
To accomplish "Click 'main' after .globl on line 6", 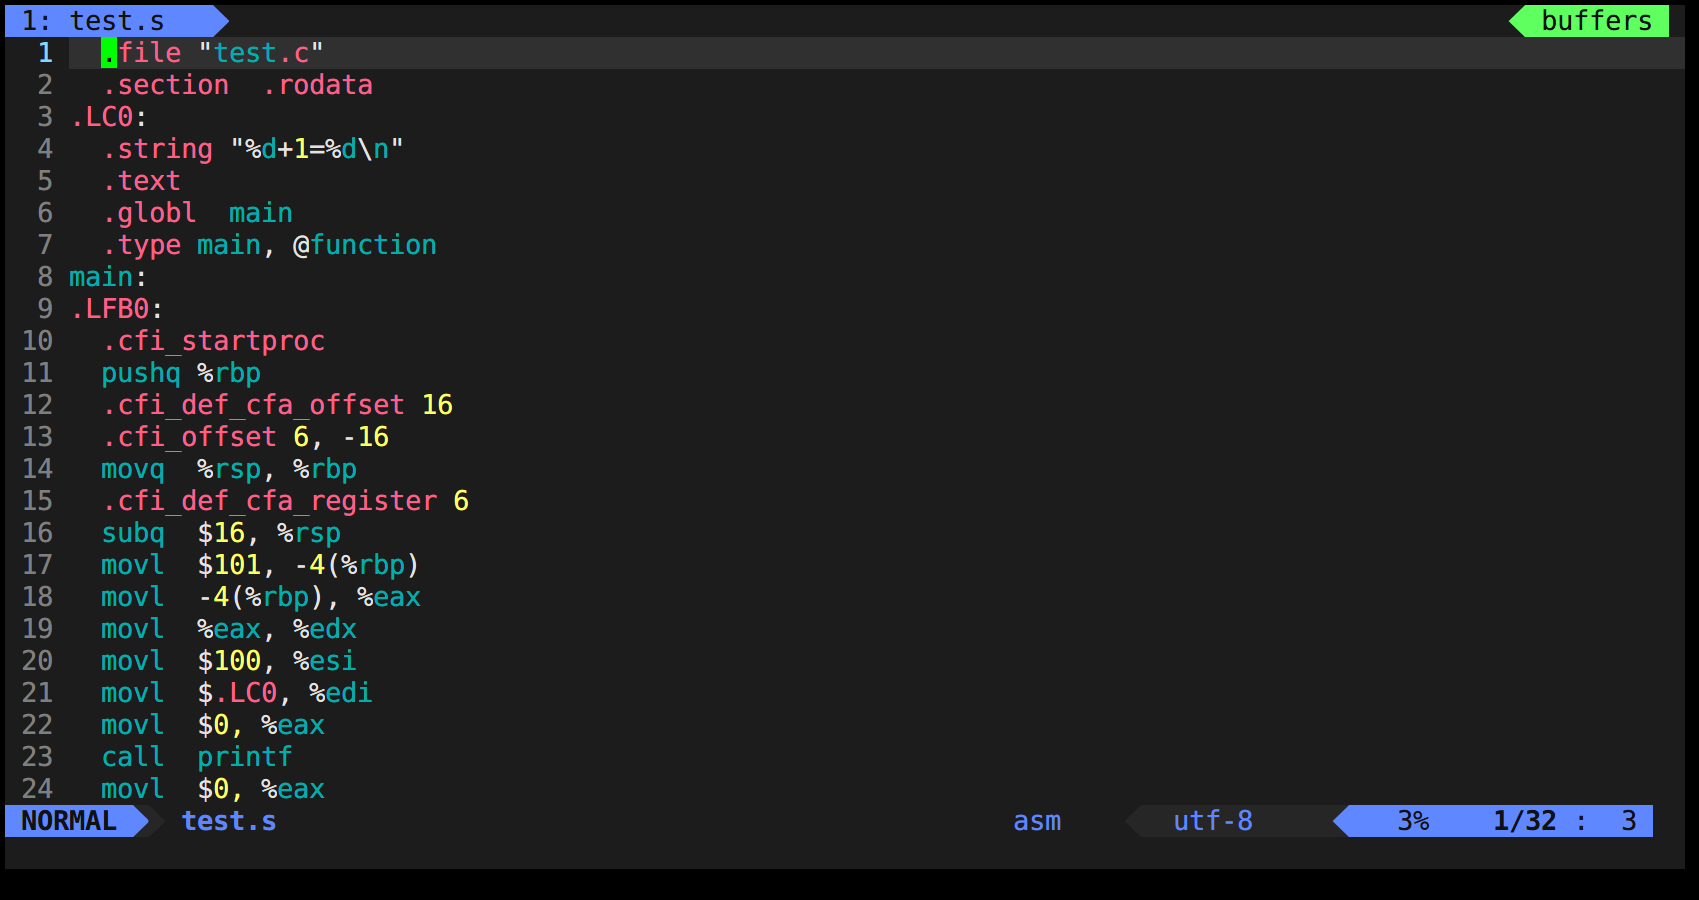I will point(261,213).
